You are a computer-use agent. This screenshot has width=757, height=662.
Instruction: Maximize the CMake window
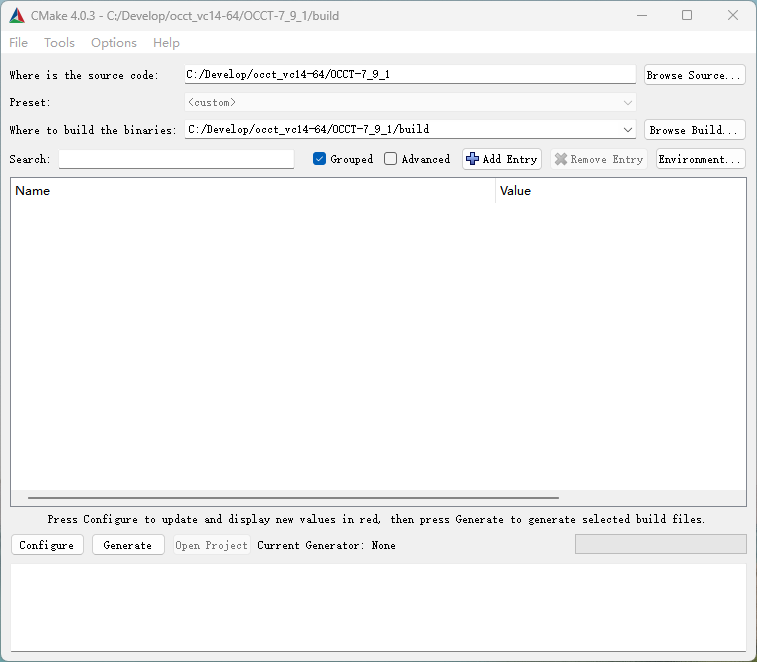click(687, 15)
